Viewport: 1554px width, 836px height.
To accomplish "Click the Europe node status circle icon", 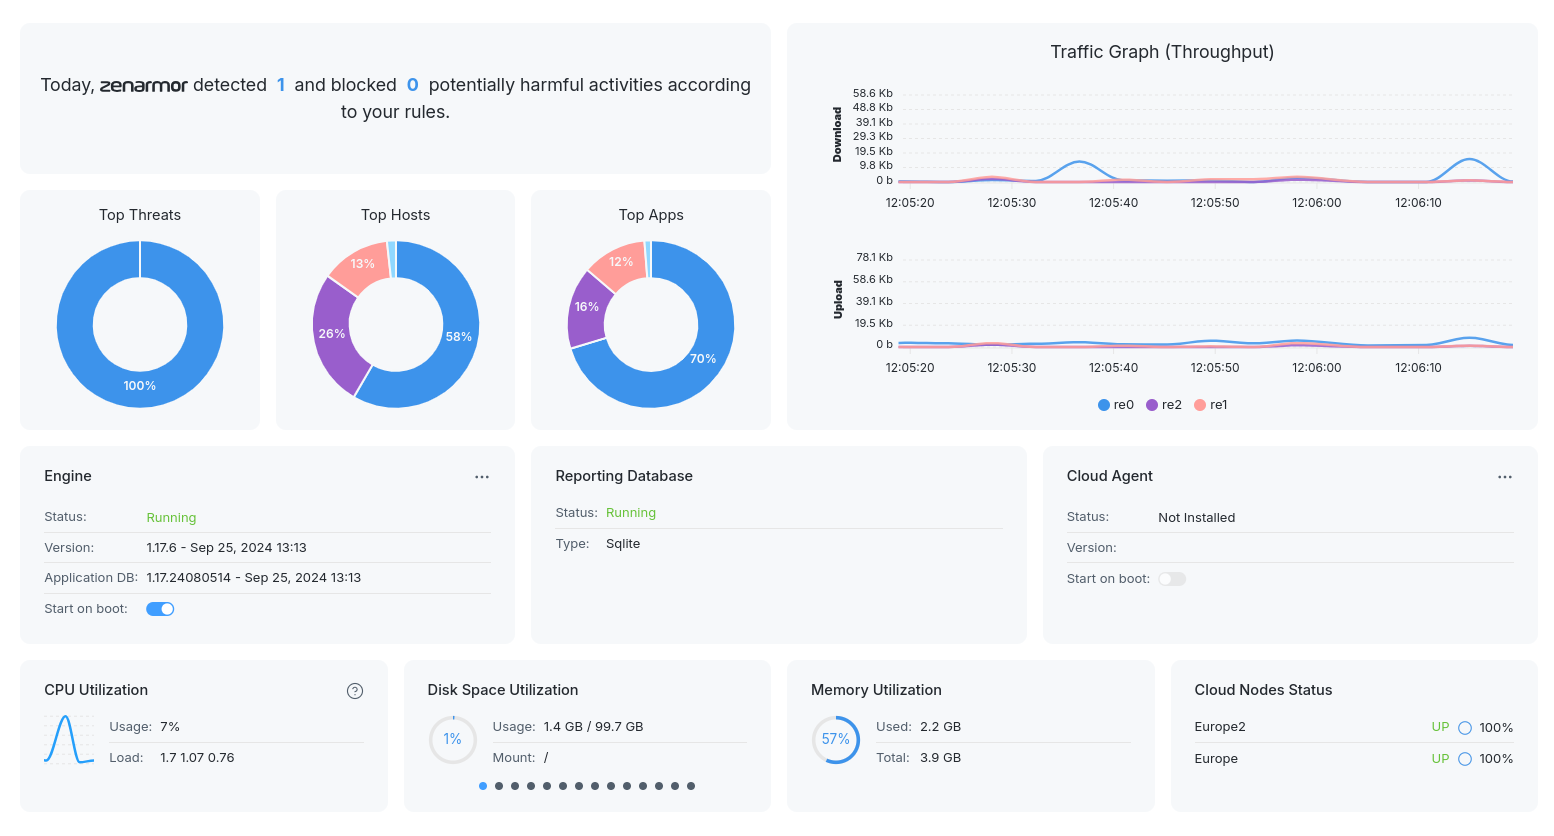I will [x=1465, y=759].
